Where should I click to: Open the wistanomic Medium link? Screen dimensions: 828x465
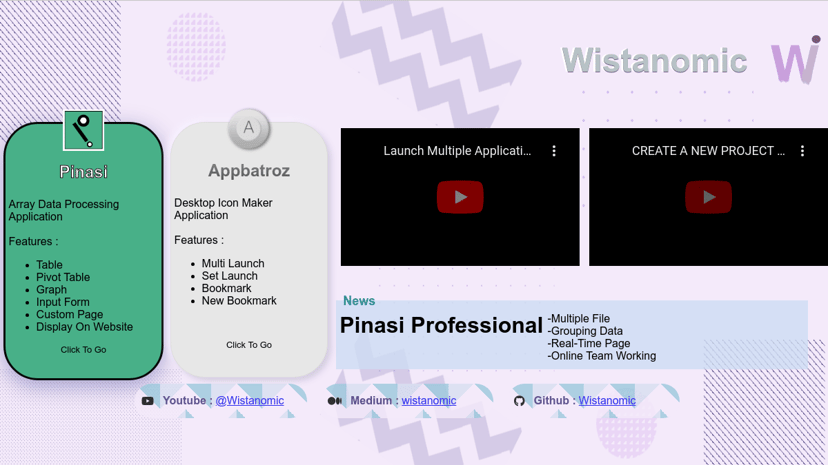pos(429,401)
